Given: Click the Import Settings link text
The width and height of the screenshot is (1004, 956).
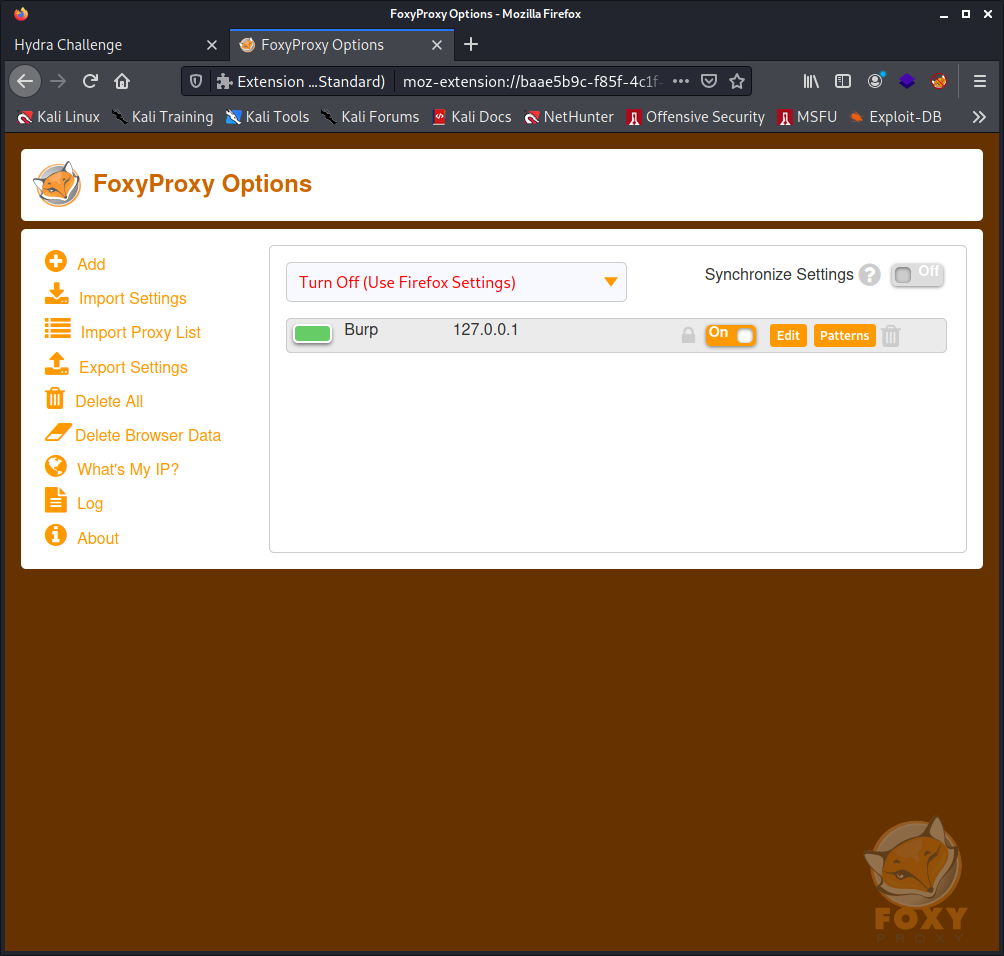Looking at the screenshot, I should (x=133, y=298).
